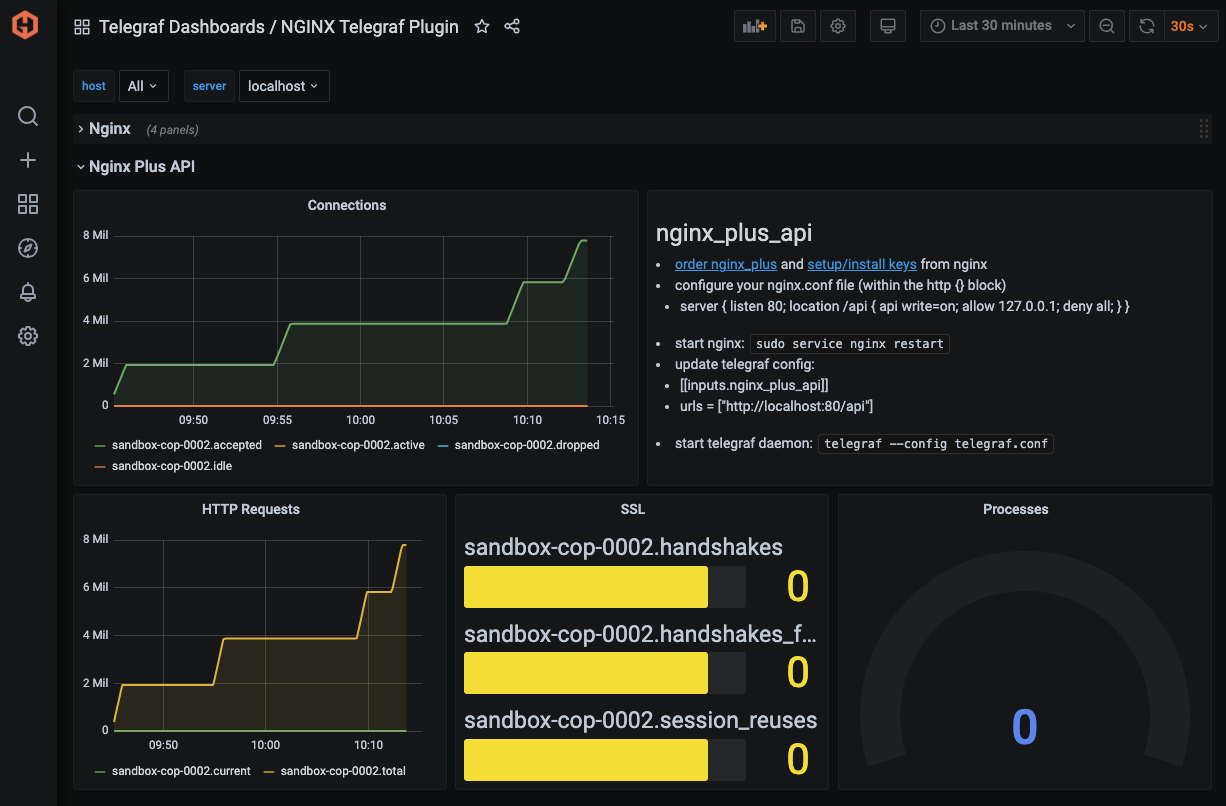This screenshot has width=1226, height=806.
Task: Open the SSL panel title menu
Action: 633,509
